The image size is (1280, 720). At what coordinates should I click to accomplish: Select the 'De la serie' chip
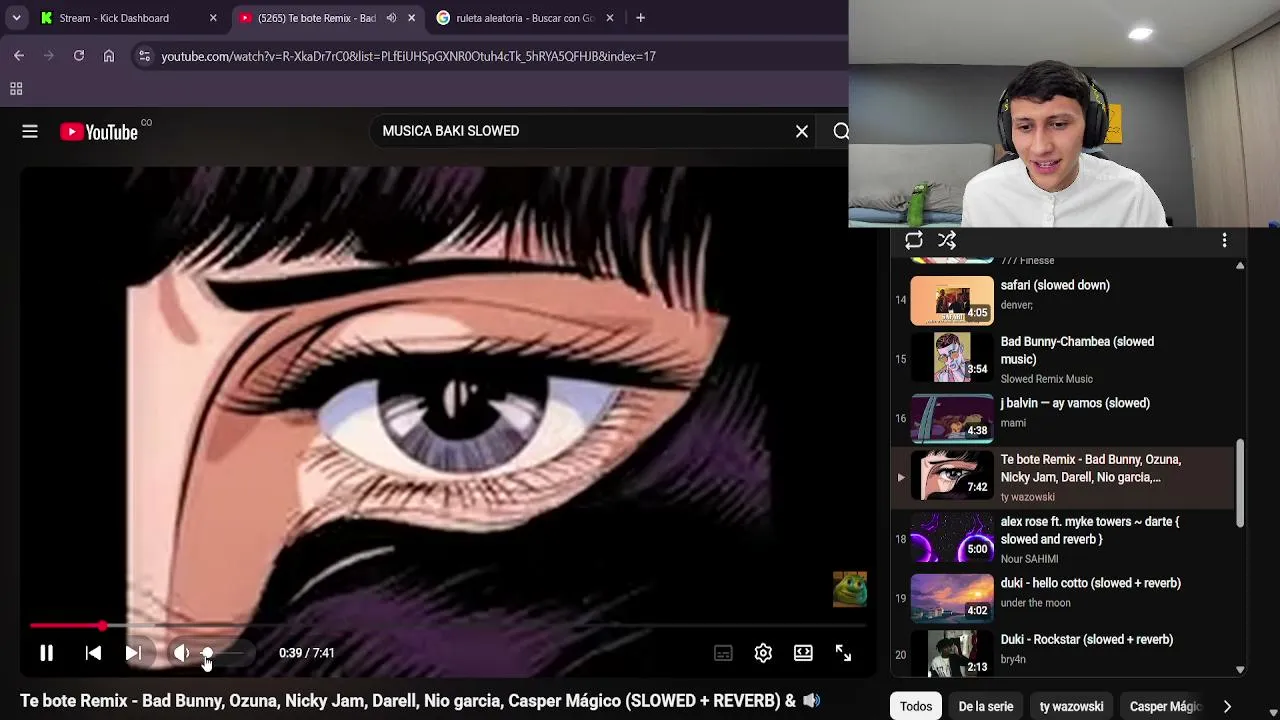pos(986,706)
